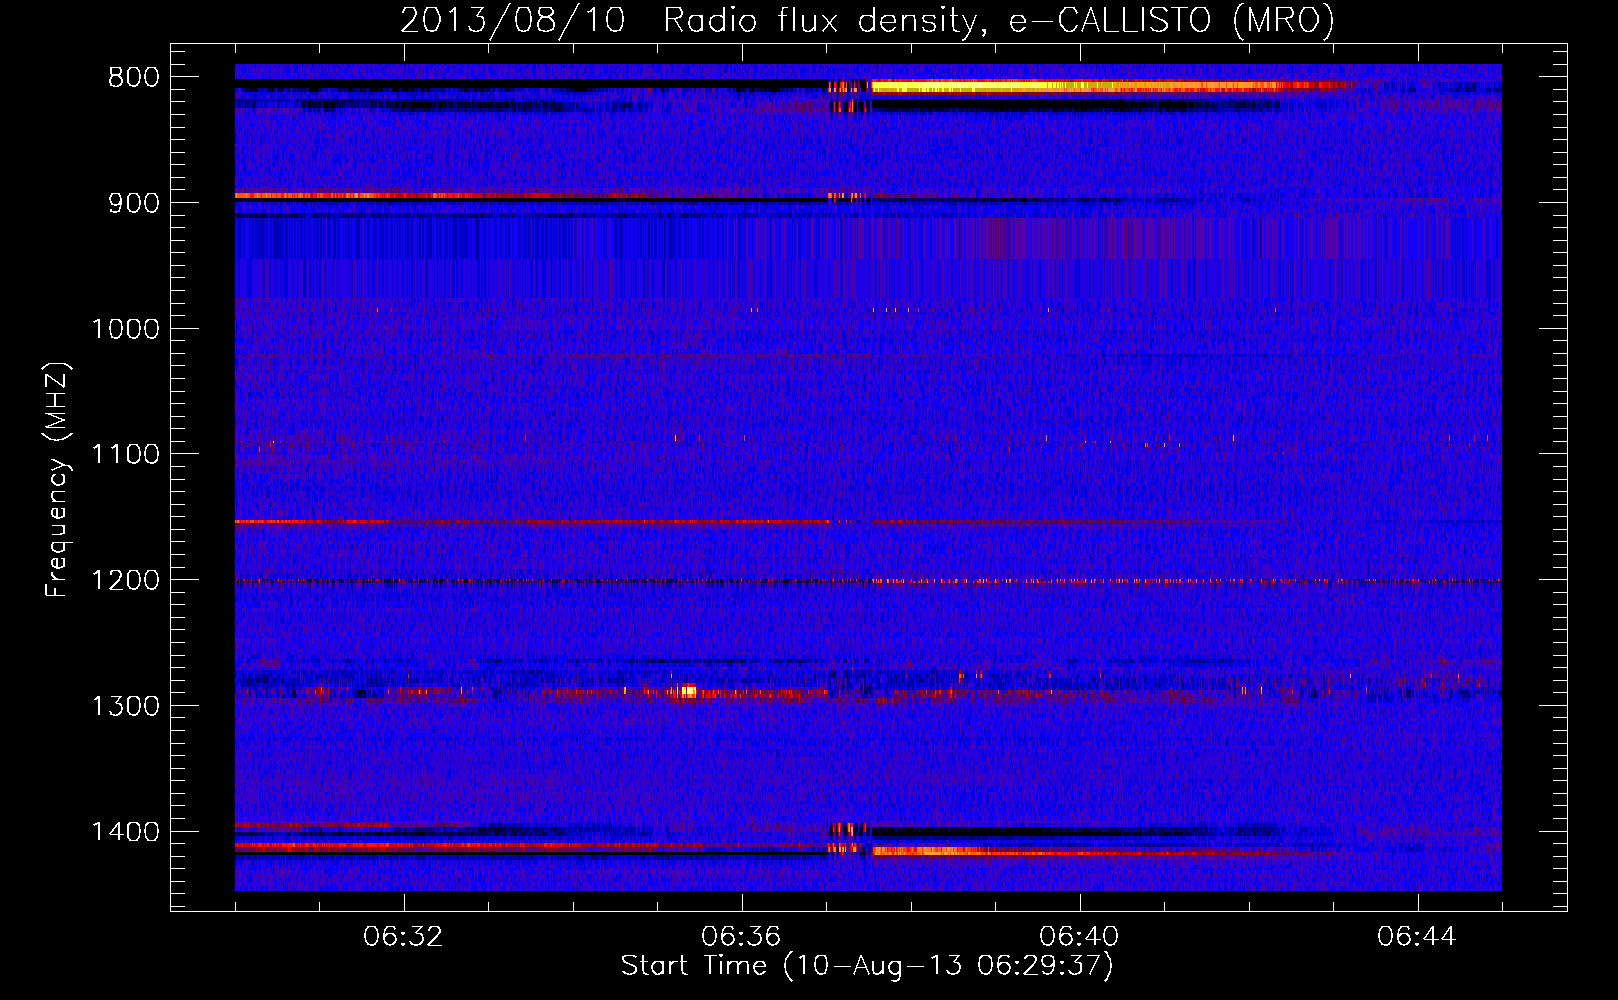The height and width of the screenshot is (1000, 1618).
Task: Select the 1400 frequency axis label
Action: tap(125, 832)
